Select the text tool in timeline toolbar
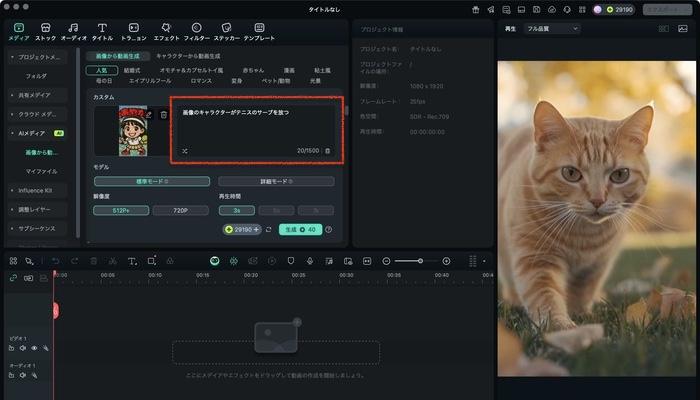The image size is (700, 400). [x=132, y=261]
